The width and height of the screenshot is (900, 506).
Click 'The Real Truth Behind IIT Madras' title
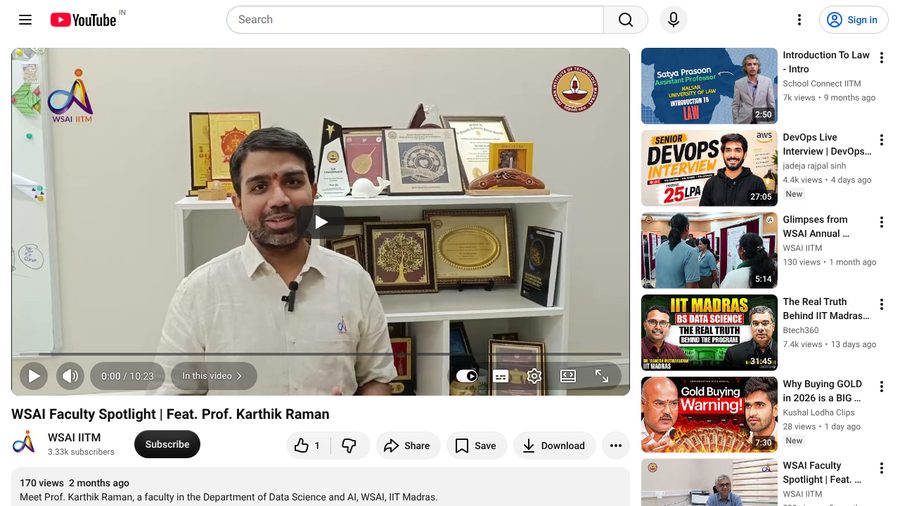826,309
